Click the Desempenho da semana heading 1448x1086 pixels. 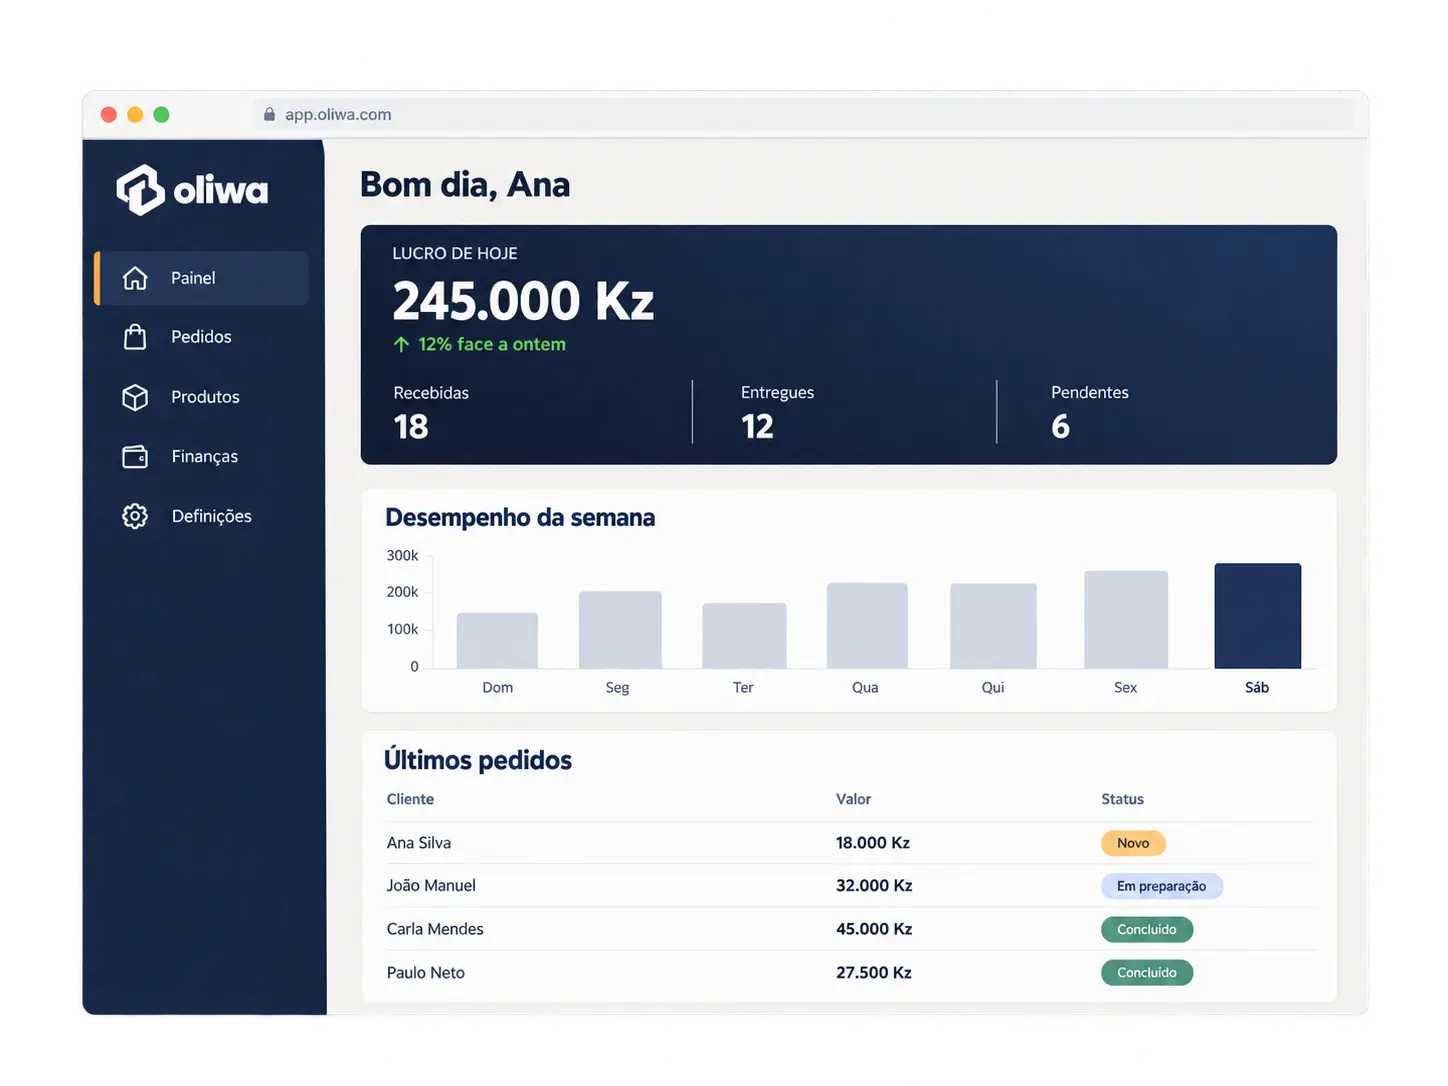pyautogui.click(x=520, y=517)
